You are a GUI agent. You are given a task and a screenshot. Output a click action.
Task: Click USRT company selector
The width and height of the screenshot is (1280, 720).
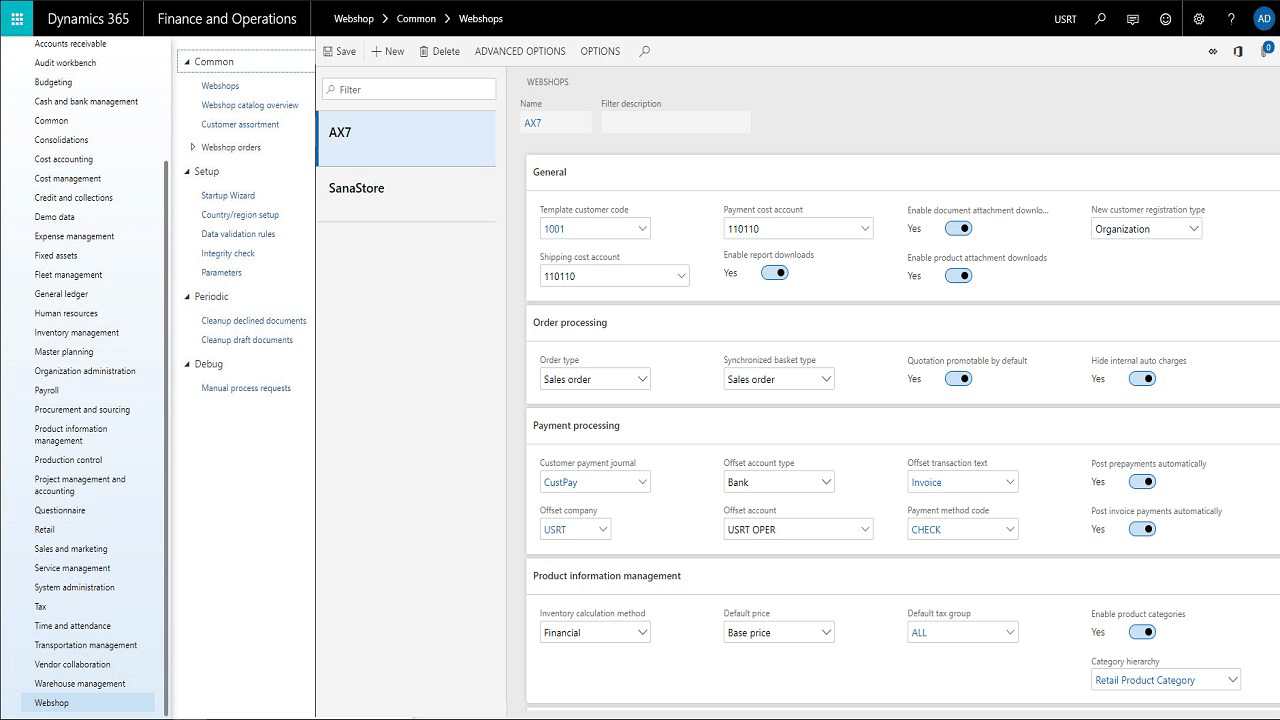(1065, 19)
